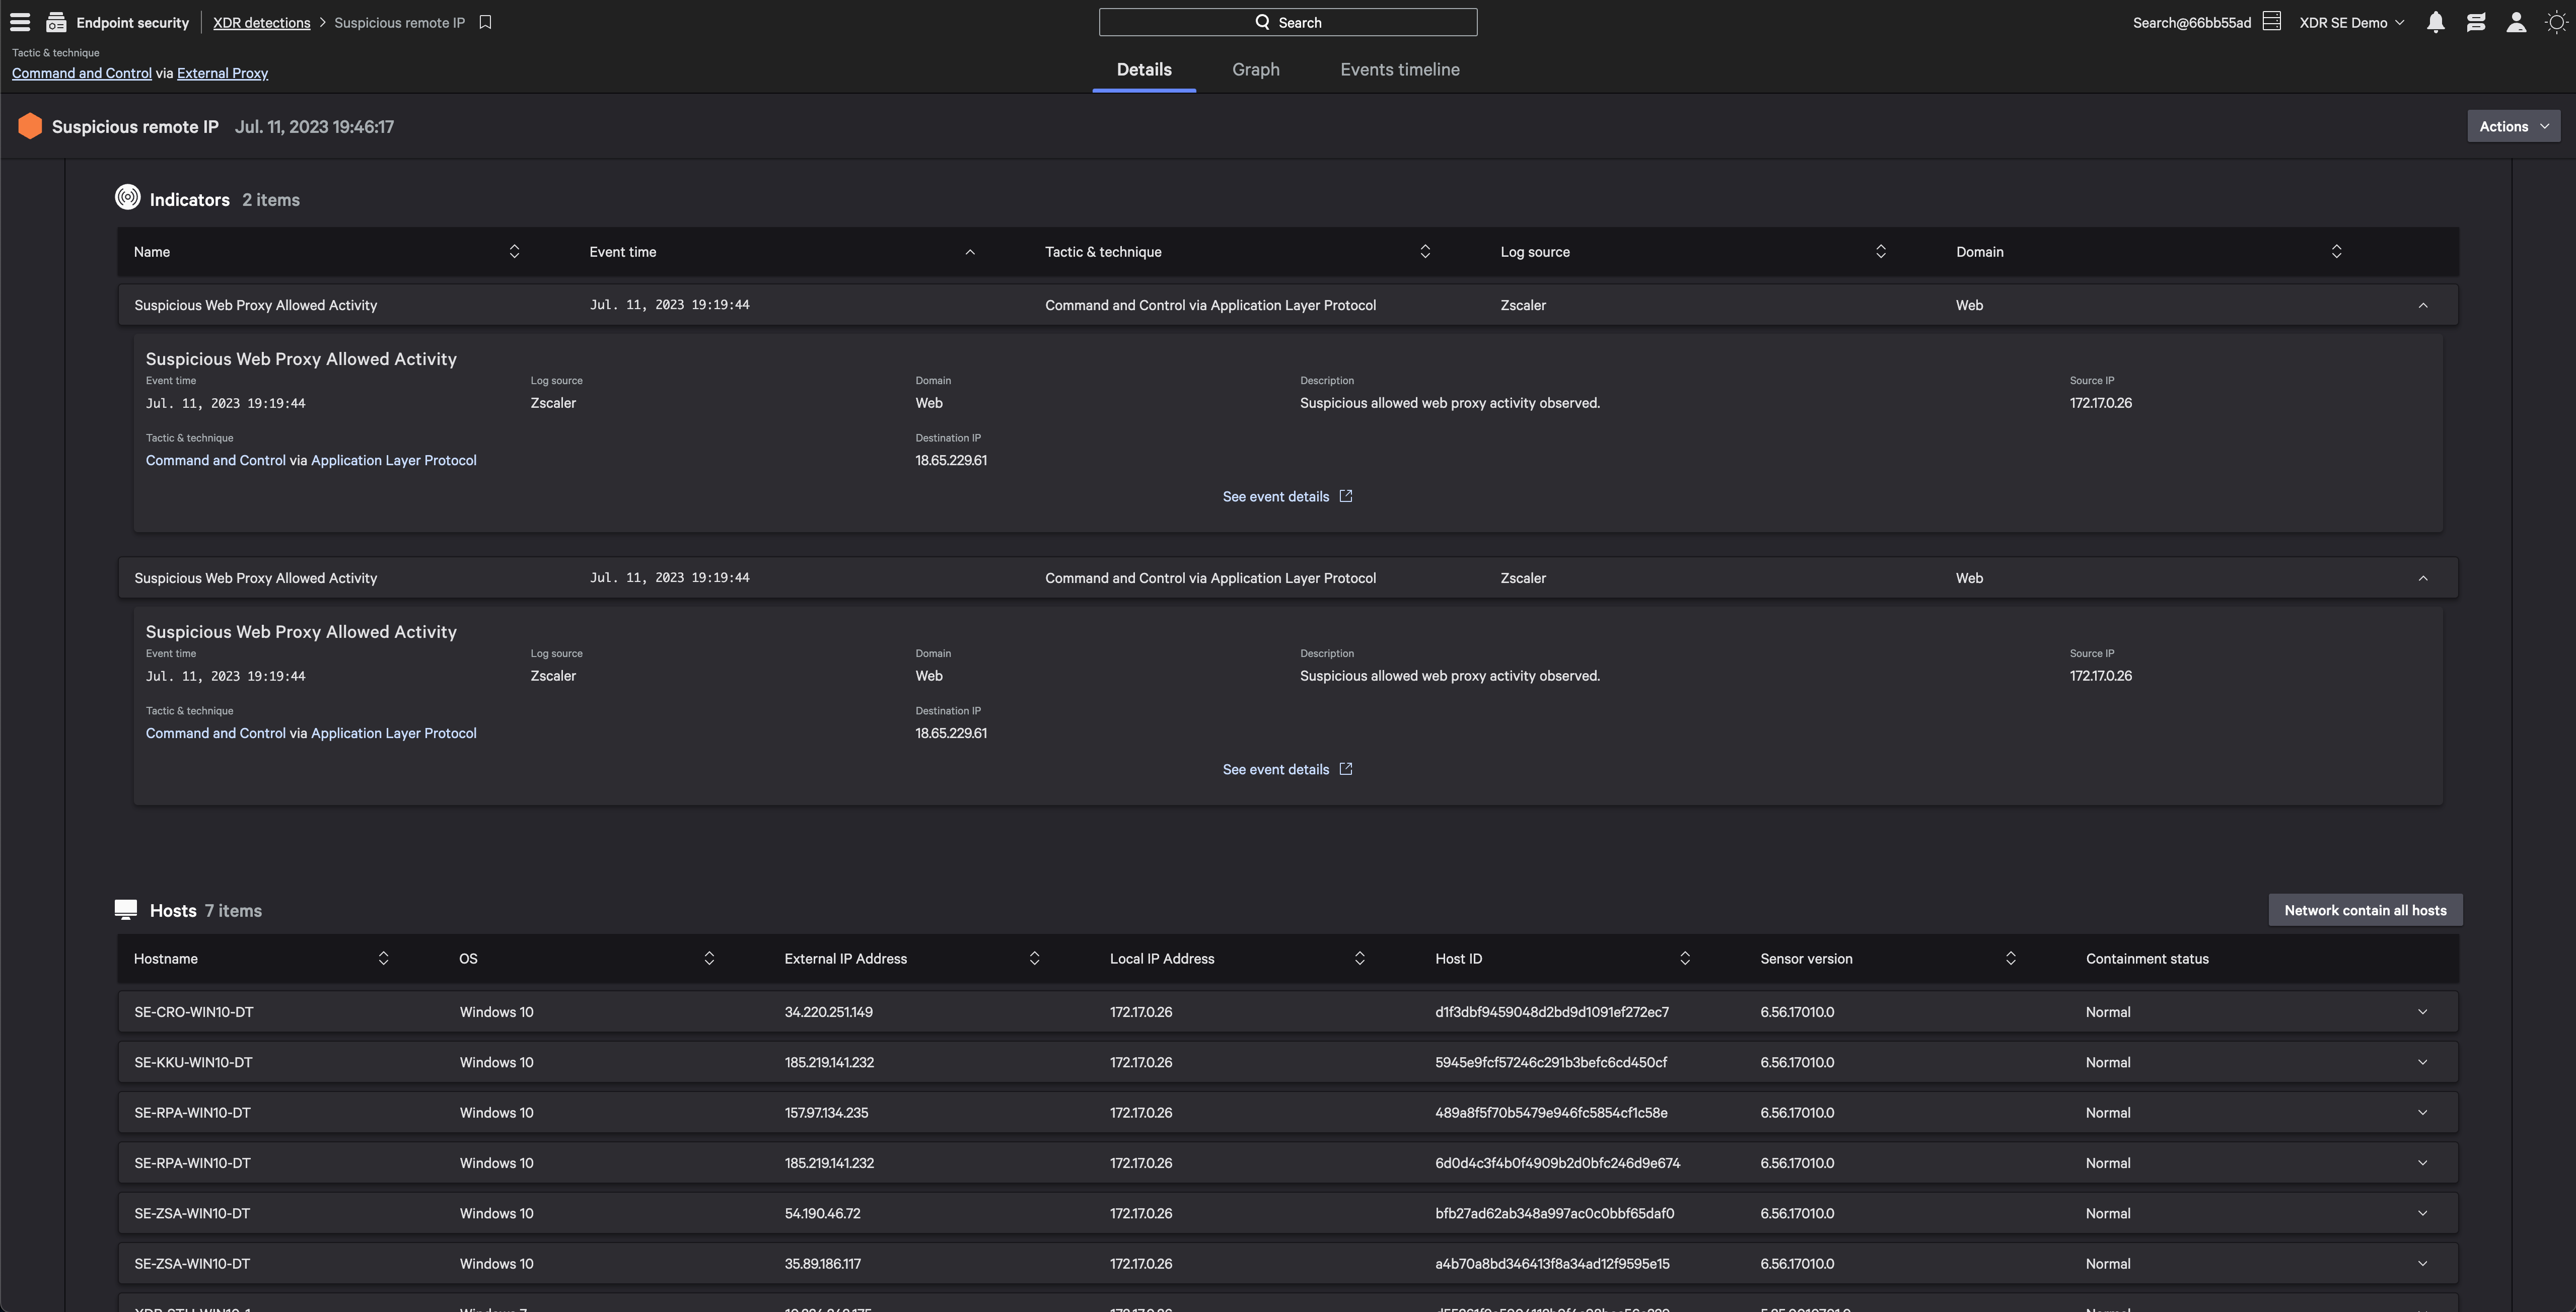This screenshot has width=2576, height=1312.
Task: Open the External Proxy technique link
Action: [222, 73]
